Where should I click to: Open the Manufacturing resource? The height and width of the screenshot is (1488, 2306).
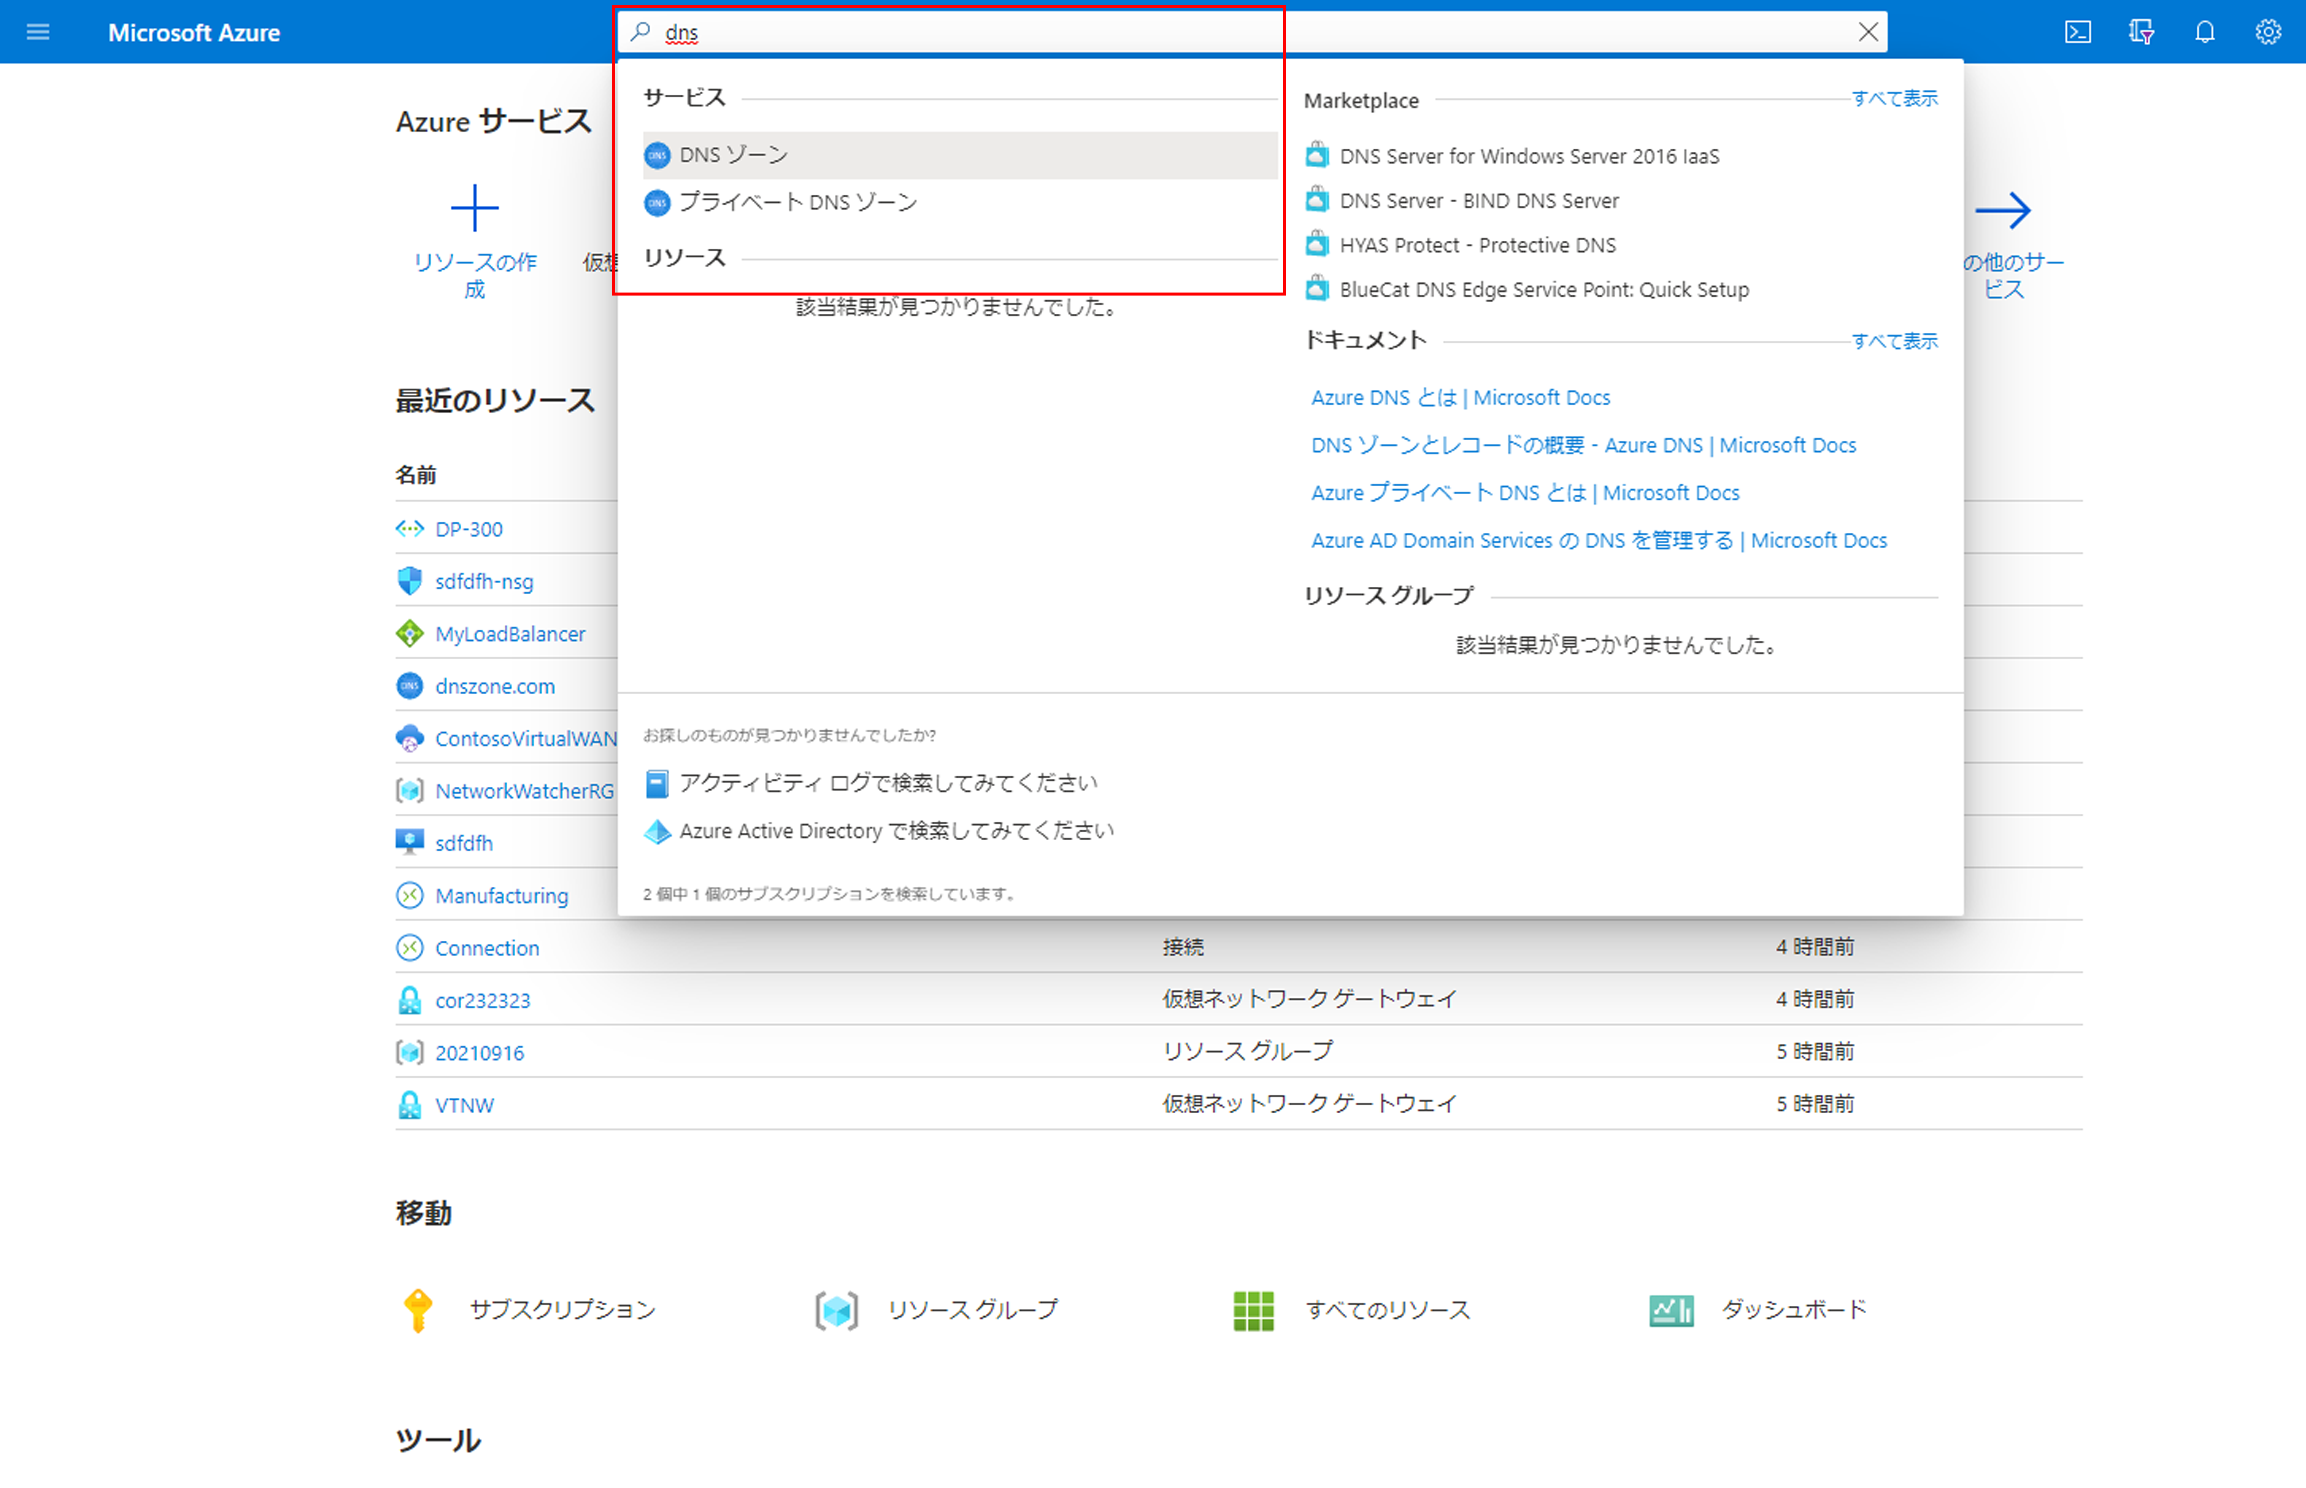coord(501,896)
